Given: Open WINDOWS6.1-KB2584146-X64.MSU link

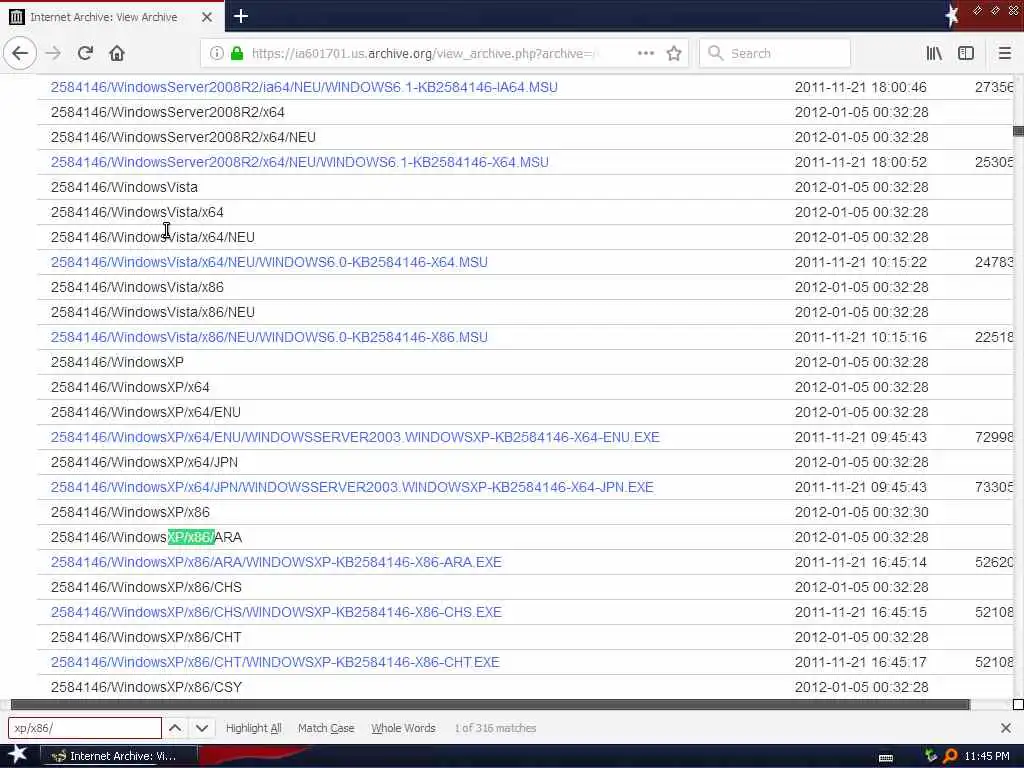Looking at the screenshot, I should tap(300, 162).
